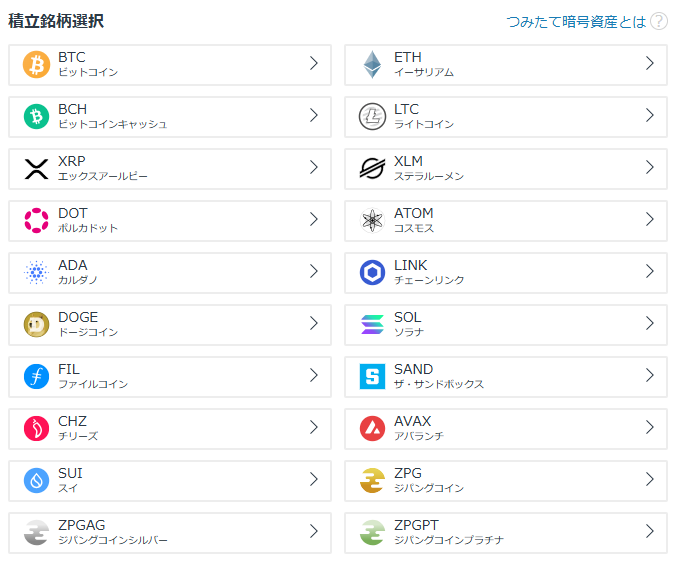Click the blue droplet SUI icon

coord(37,480)
